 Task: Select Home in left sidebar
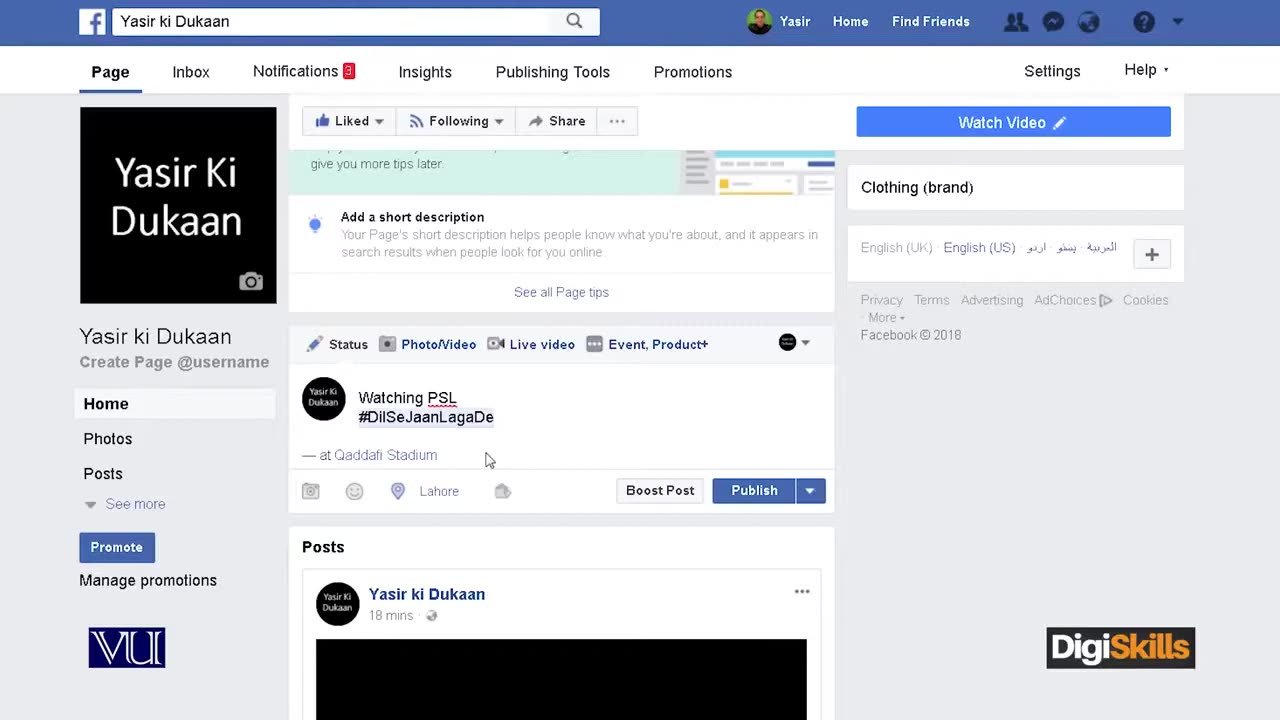(175, 404)
